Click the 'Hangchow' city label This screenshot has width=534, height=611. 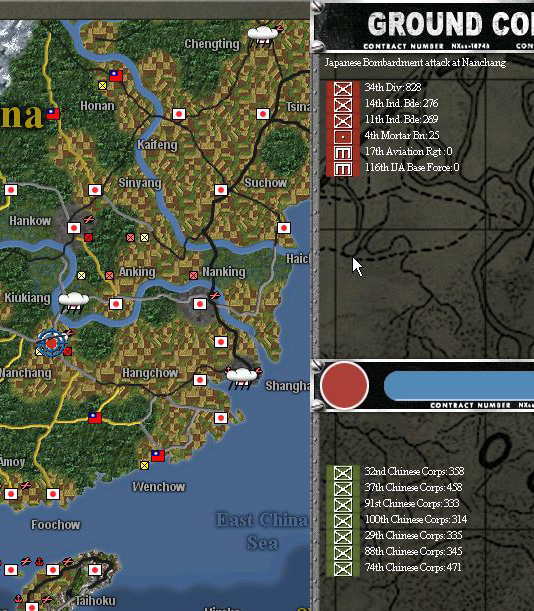[150, 373]
